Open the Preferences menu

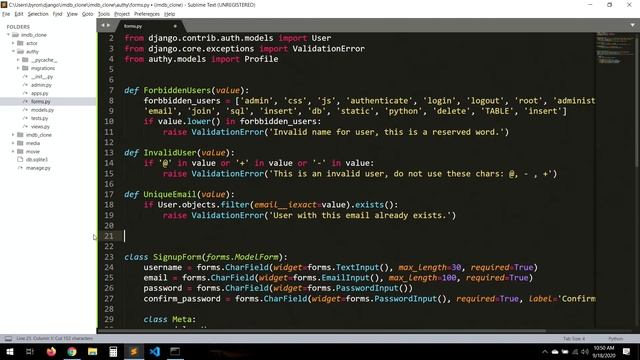click(x=147, y=14)
